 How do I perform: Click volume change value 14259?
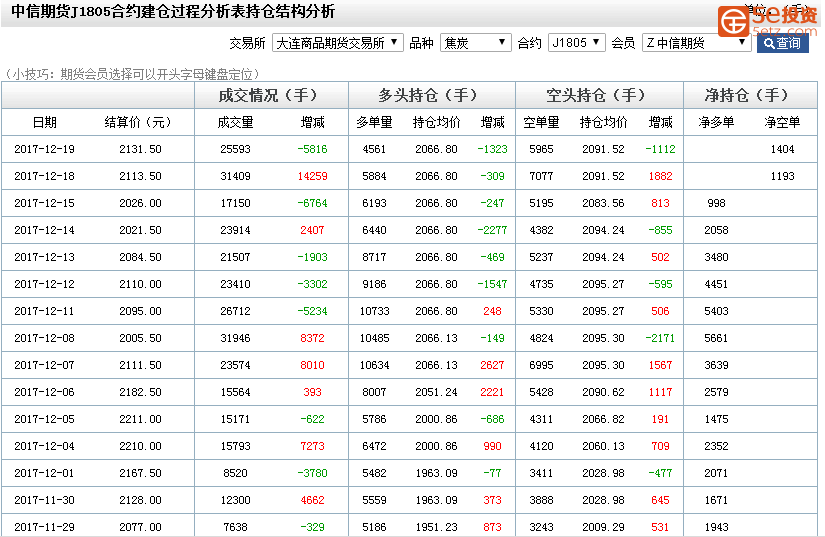coord(312,176)
